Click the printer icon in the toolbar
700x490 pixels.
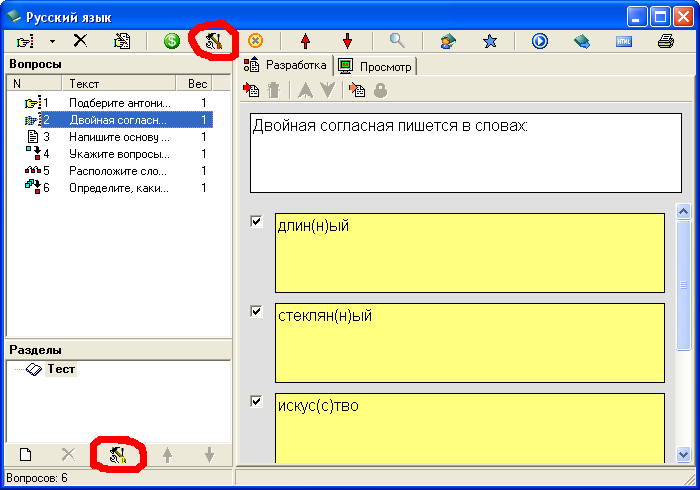click(666, 41)
